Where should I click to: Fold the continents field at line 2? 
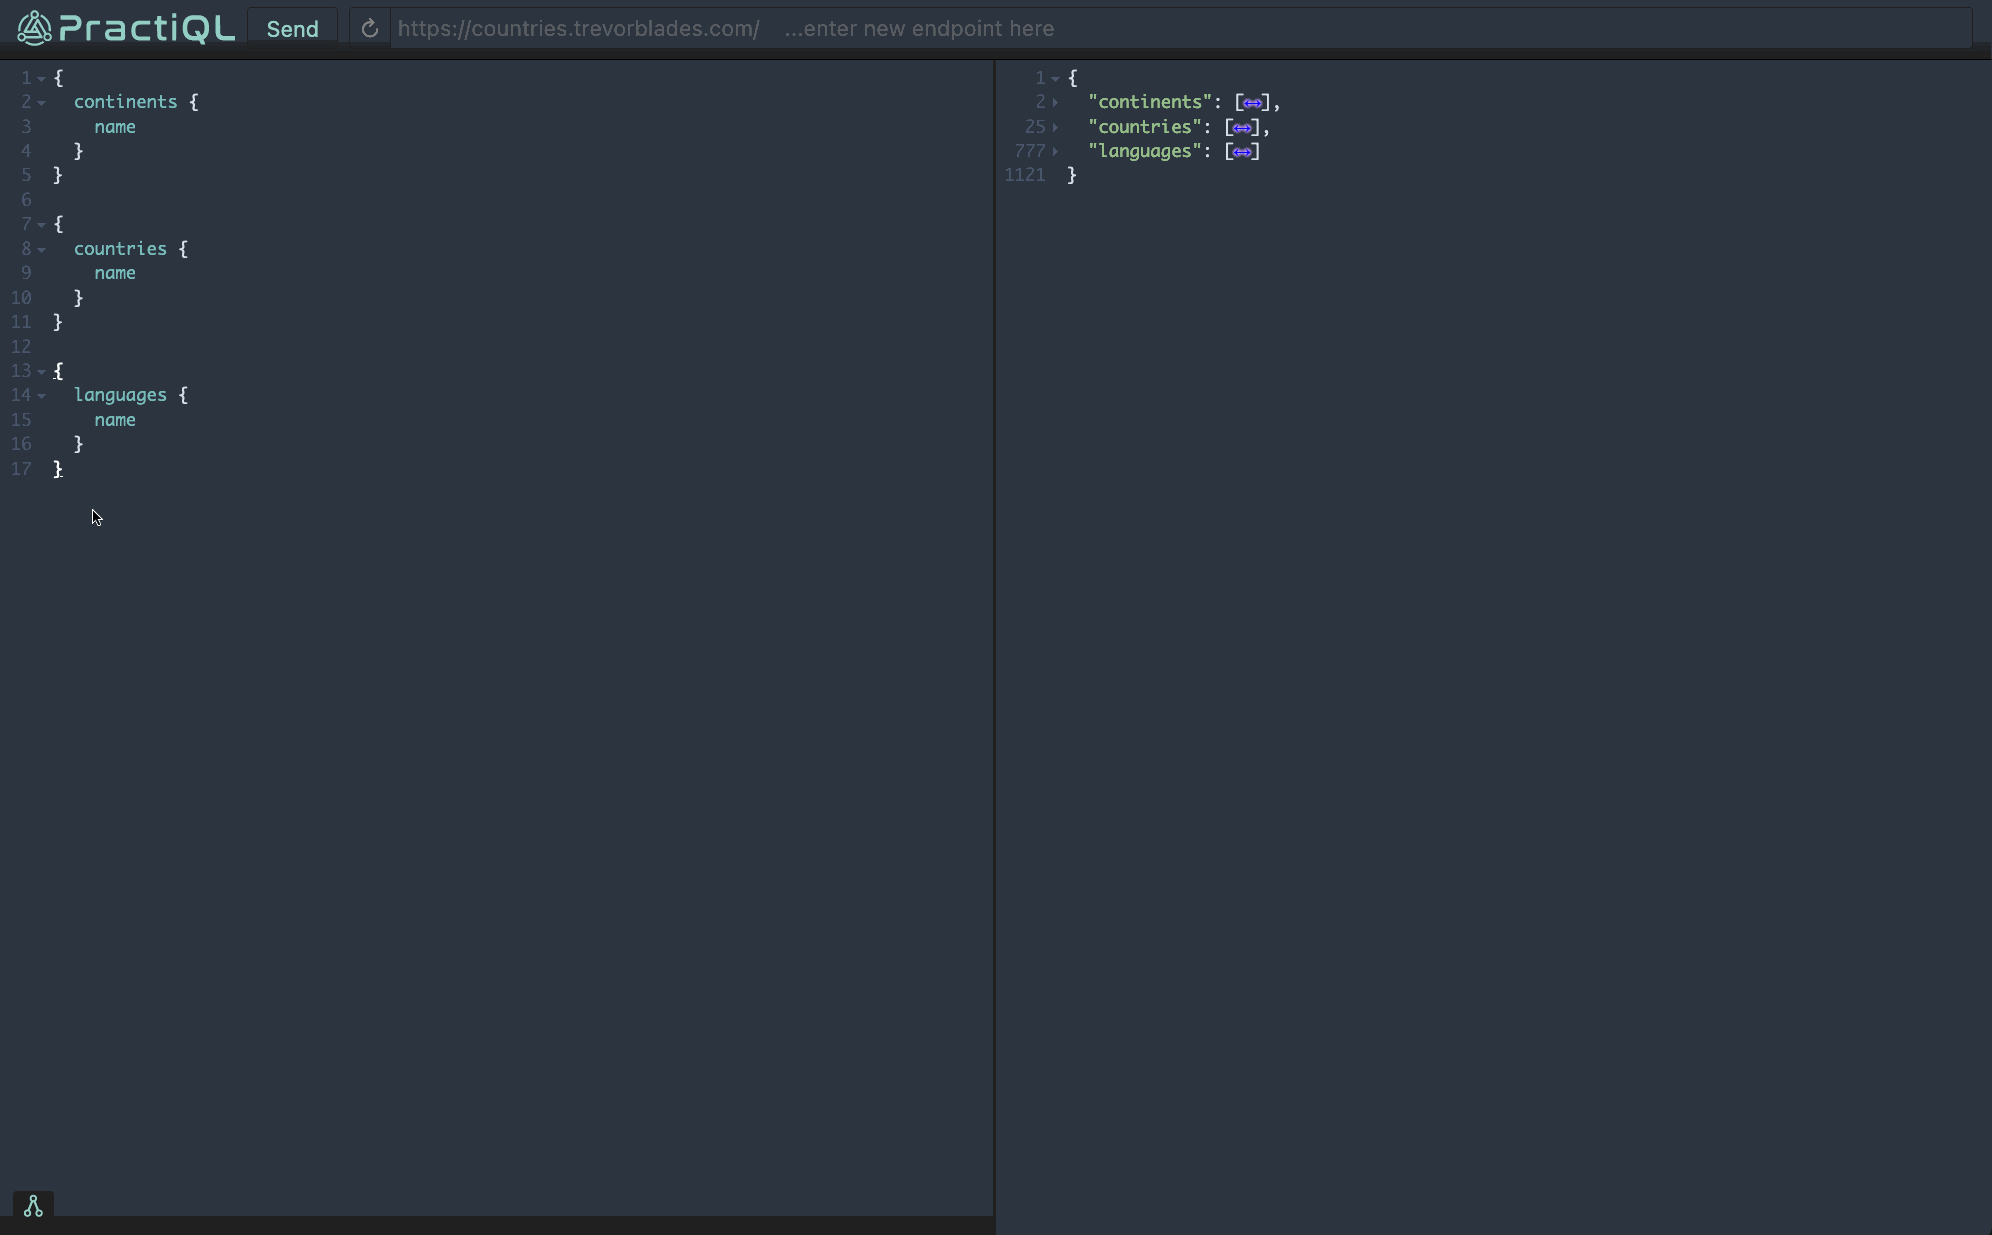[41, 103]
